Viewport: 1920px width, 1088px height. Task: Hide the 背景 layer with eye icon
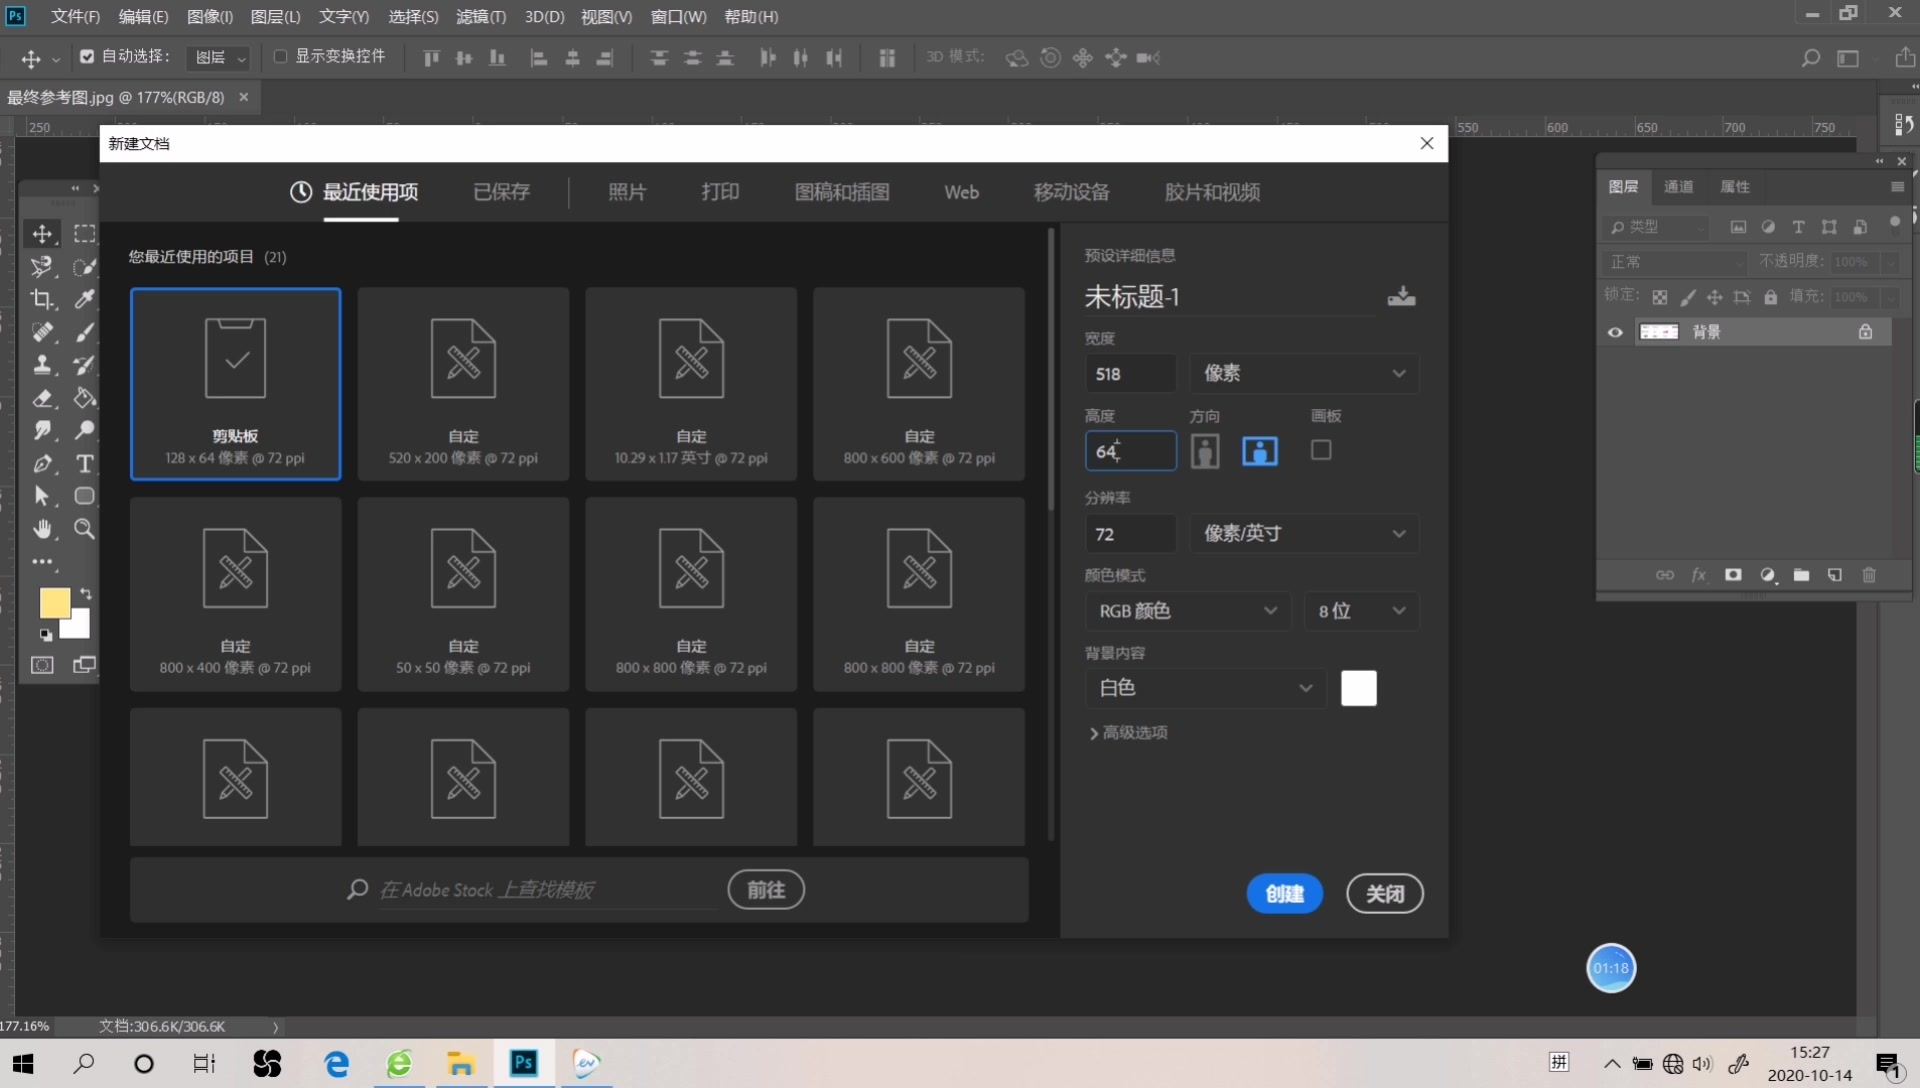[1615, 332]
